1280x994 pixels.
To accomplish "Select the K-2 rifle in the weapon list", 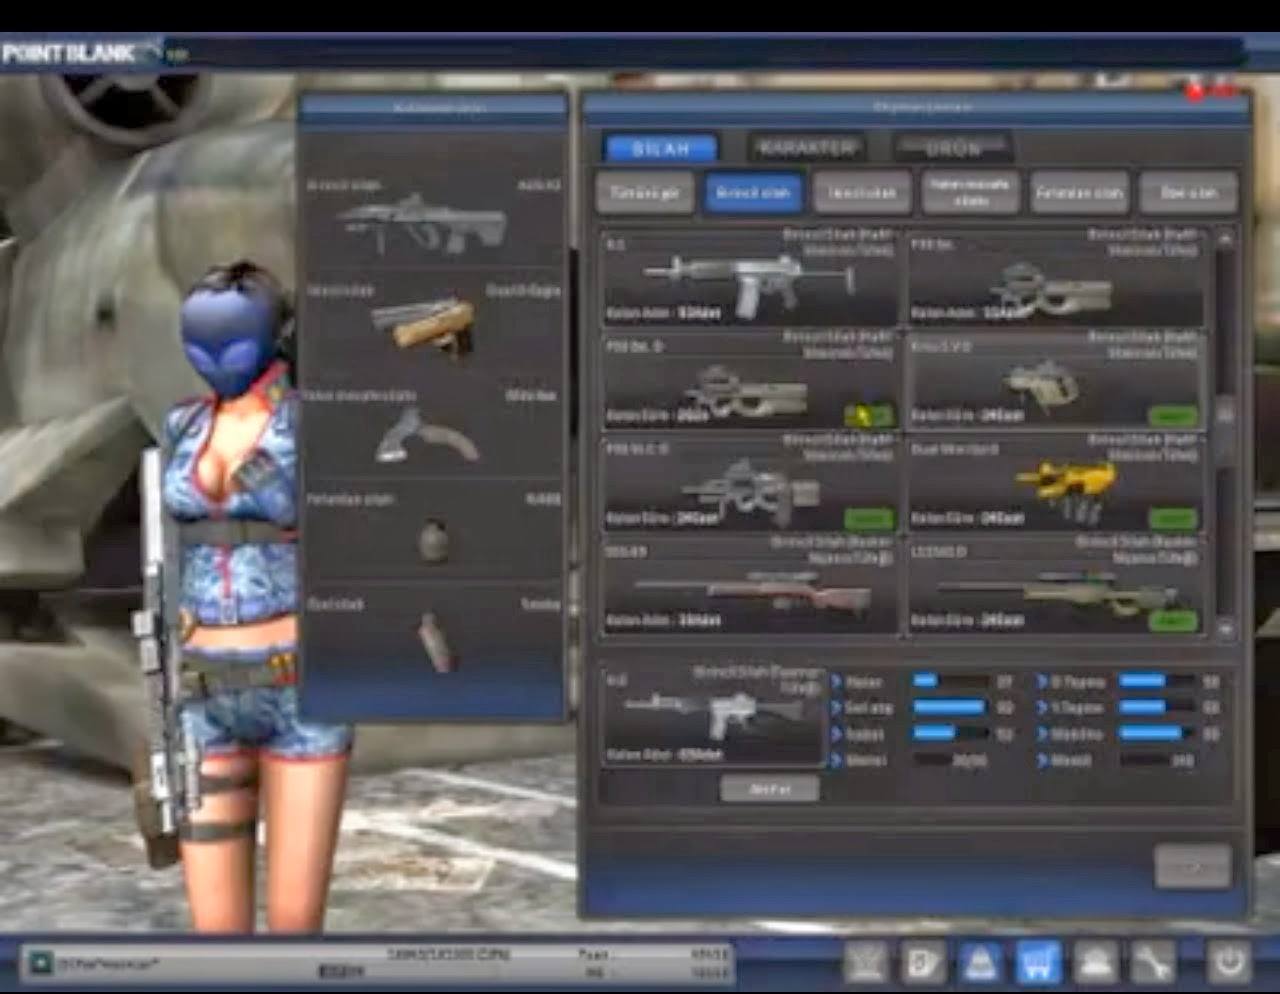I will 751,277.
